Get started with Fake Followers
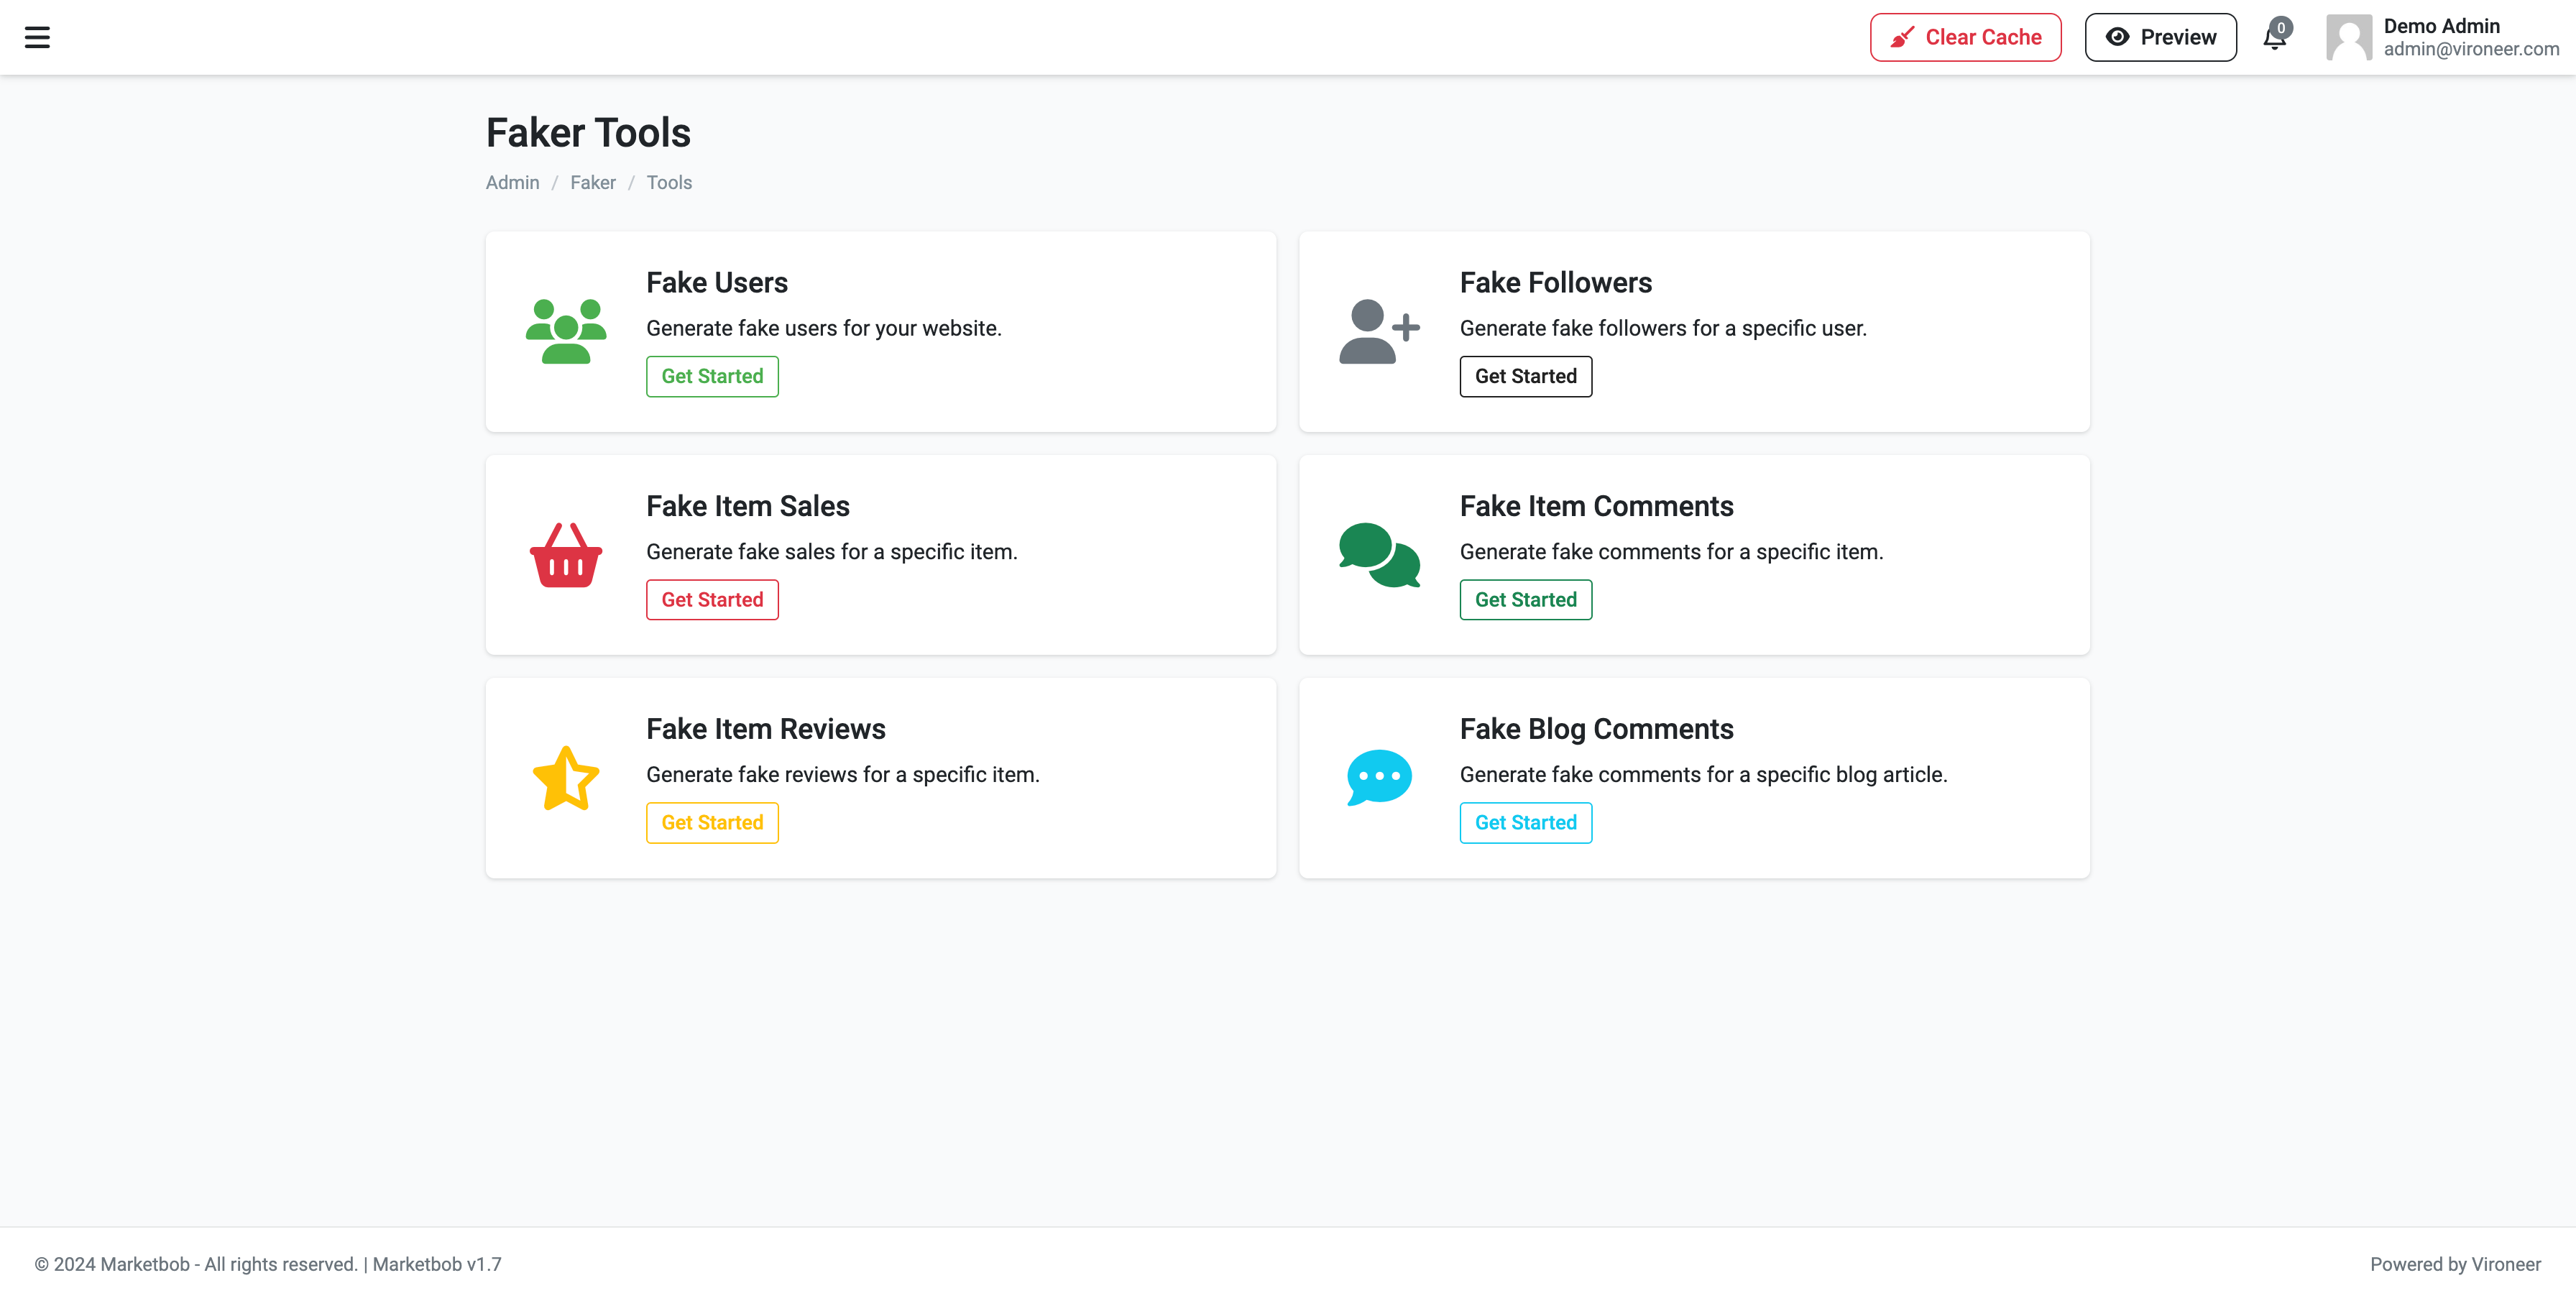The width and height of the screenshot is (2576, 1301). pyautogui.click(x=1525, y=377)
